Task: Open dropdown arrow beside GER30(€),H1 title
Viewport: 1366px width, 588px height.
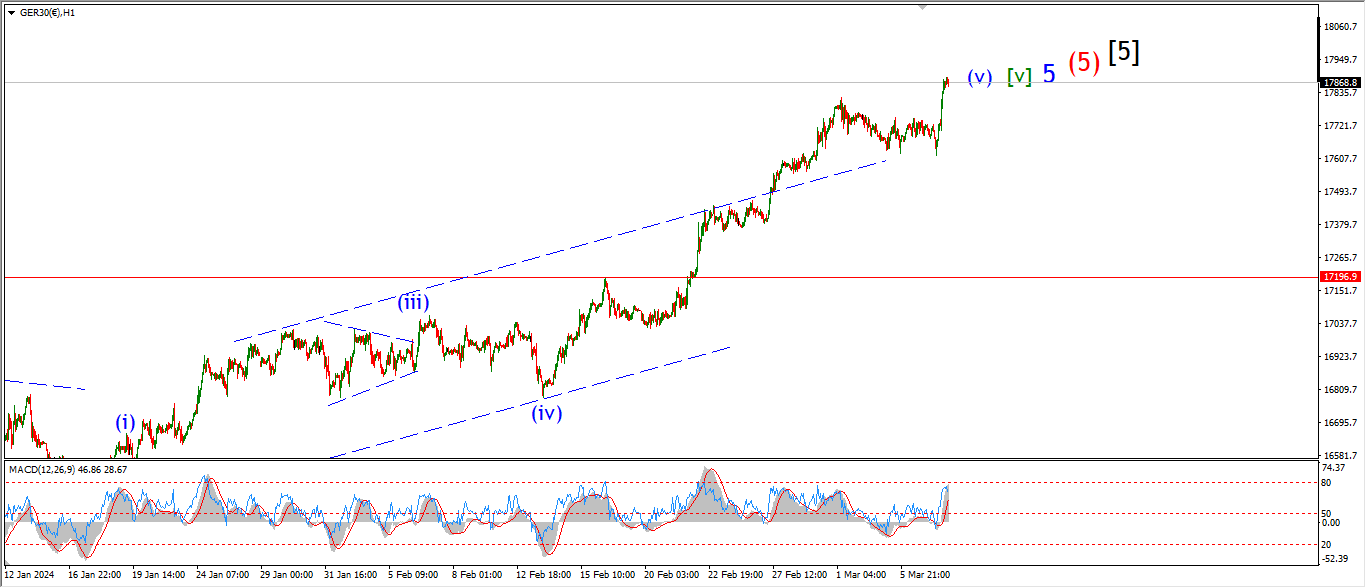Action: coord(11,12)
